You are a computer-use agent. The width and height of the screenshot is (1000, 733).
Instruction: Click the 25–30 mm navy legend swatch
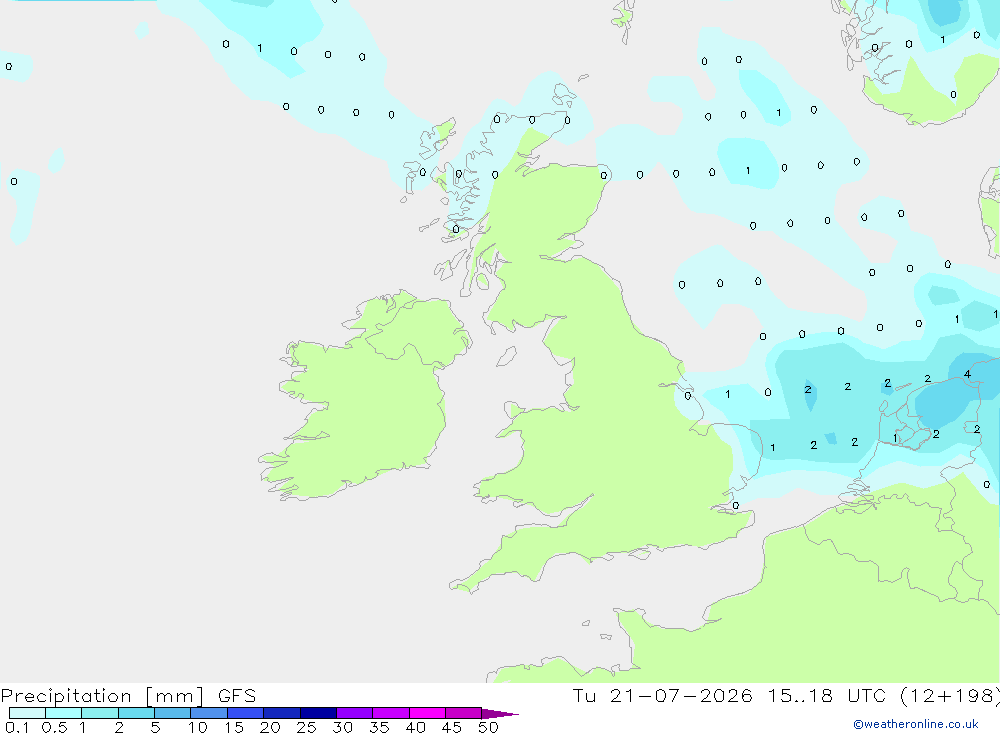pyautogui.click(x=318, y=713)
